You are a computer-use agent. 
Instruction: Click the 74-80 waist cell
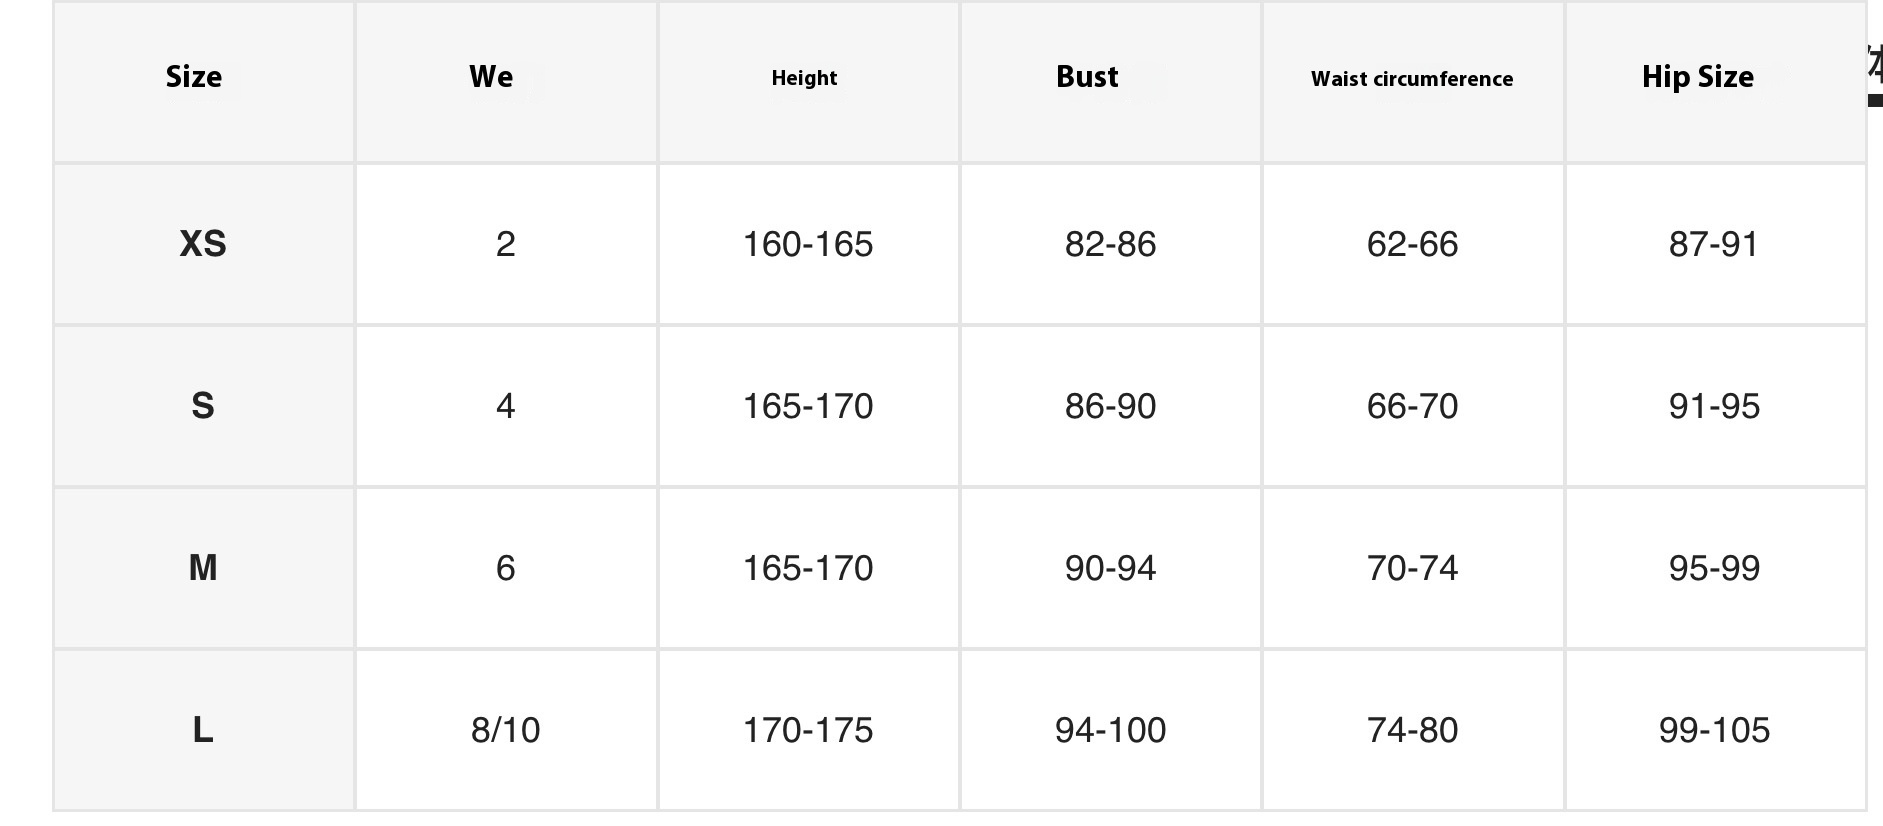(x=1412, y=730)
